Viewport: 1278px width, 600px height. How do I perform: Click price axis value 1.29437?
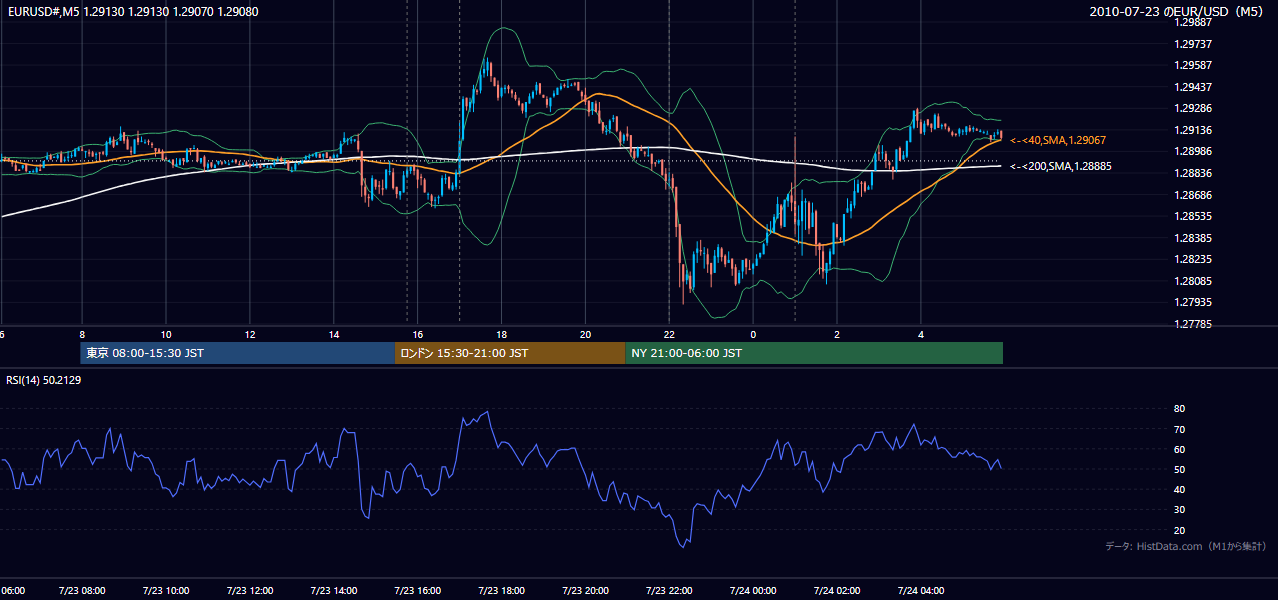1192,87
